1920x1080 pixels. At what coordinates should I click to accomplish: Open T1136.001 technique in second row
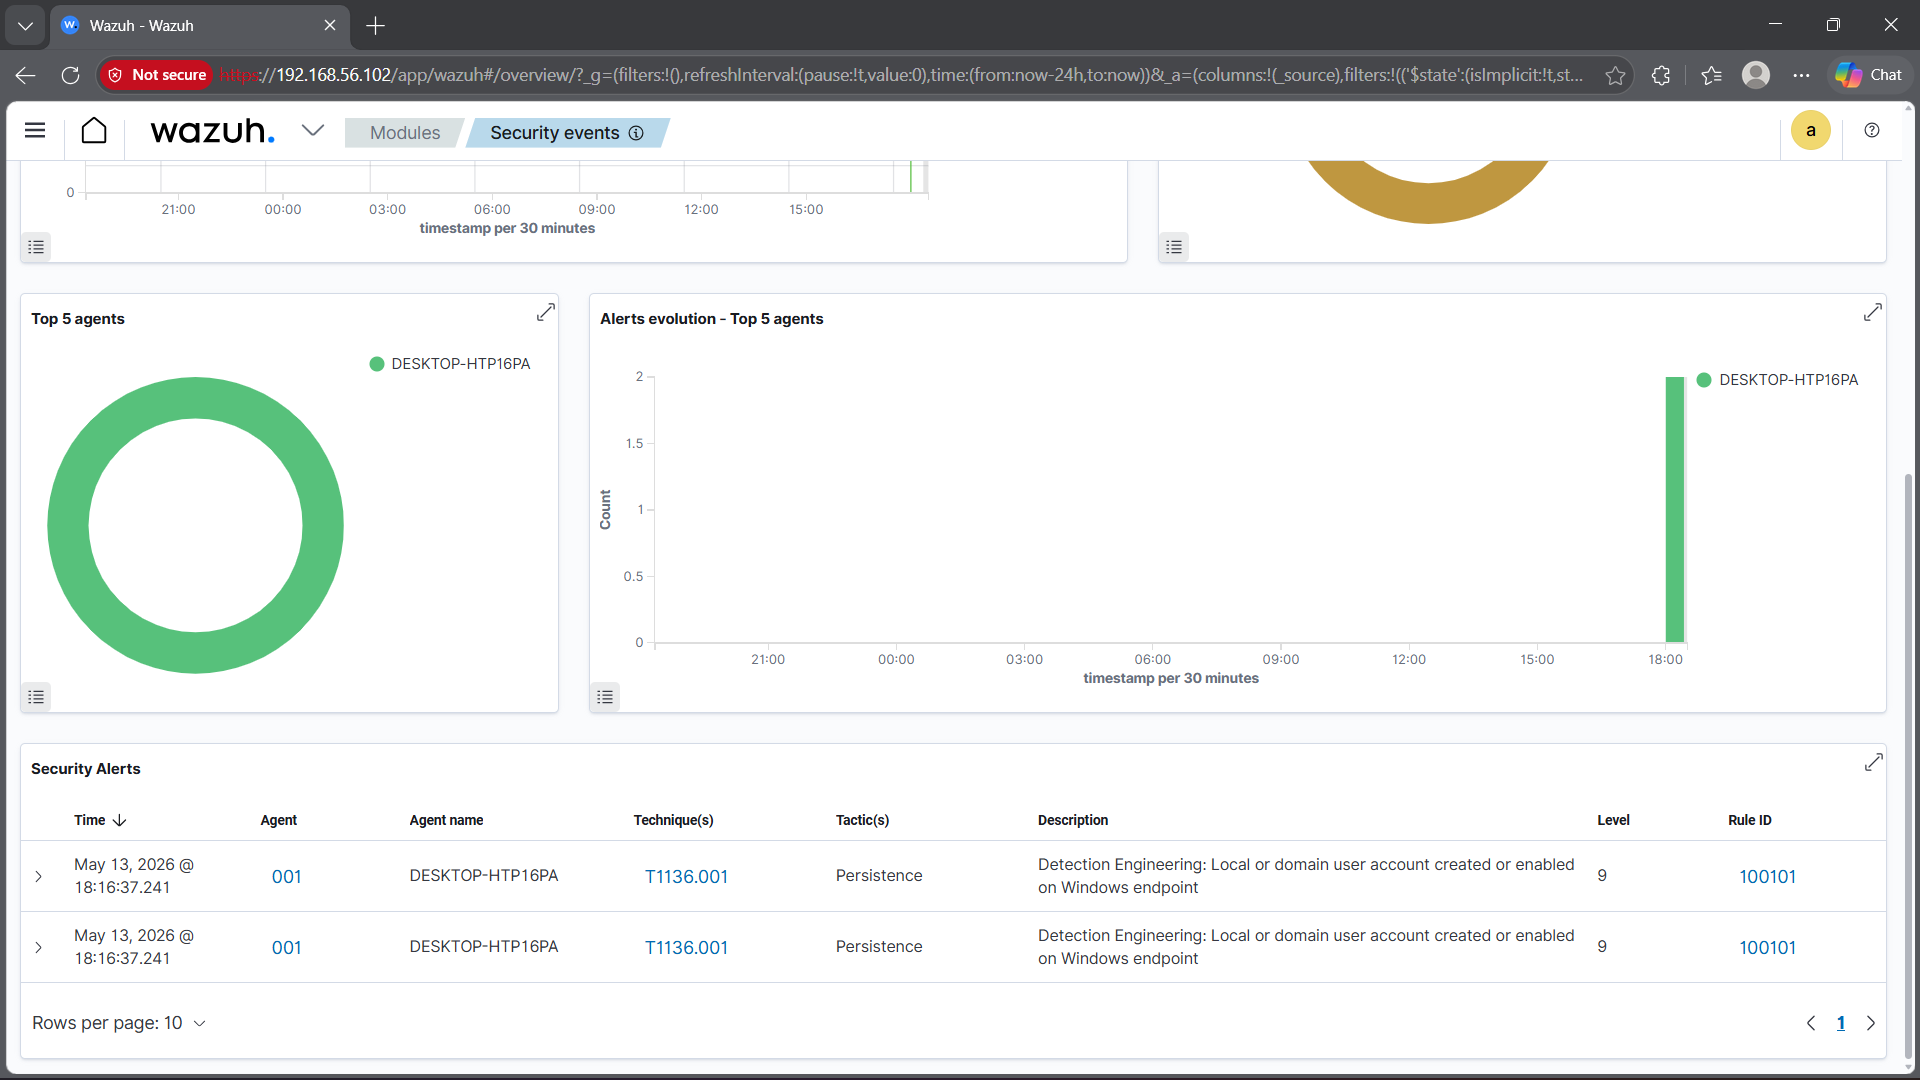click(686, 947)
